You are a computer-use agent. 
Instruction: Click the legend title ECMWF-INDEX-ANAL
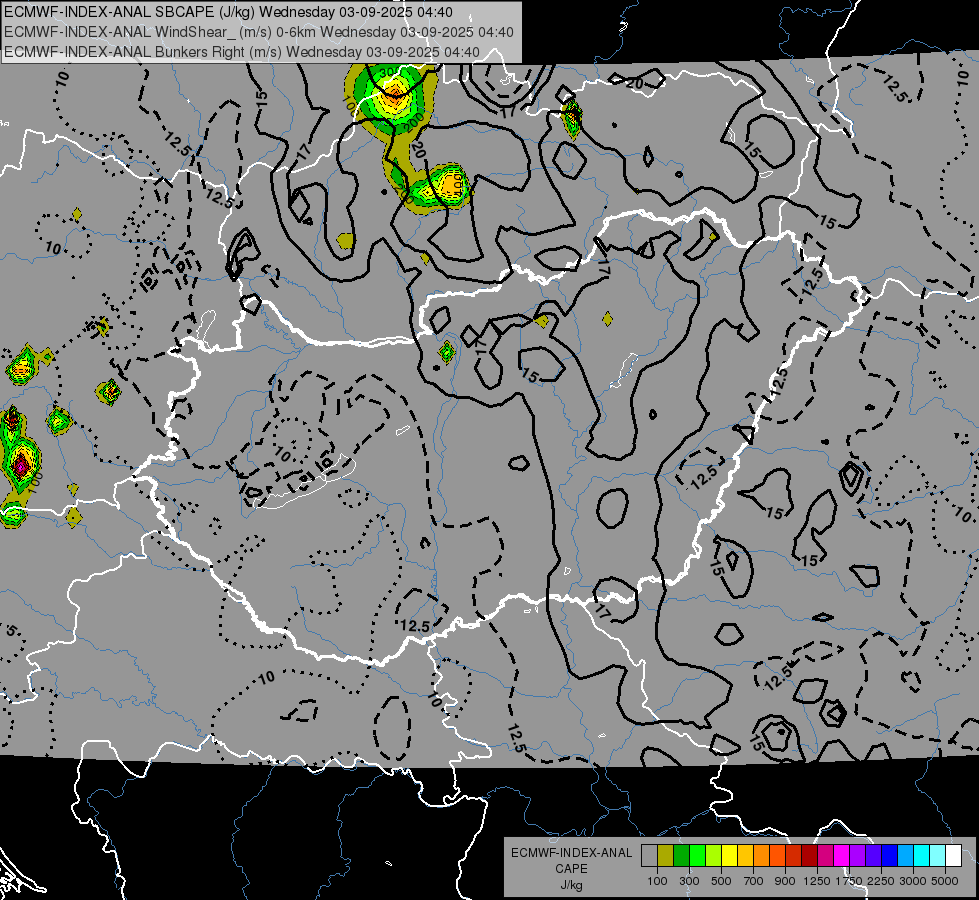pos(571,853)
